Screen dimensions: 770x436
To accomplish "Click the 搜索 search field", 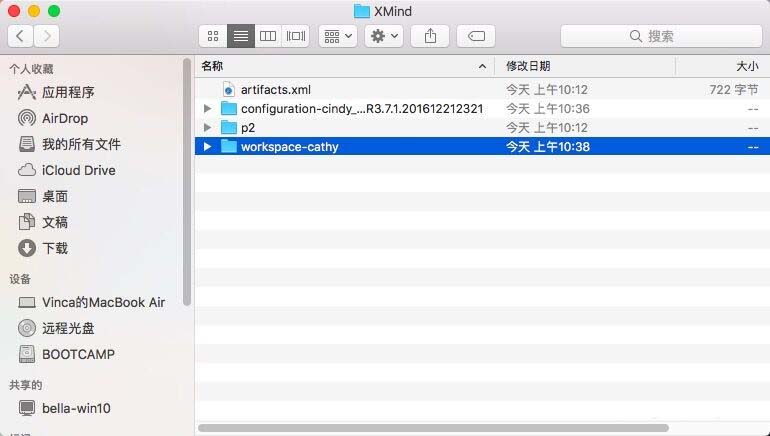I will [x=661, y=36].
